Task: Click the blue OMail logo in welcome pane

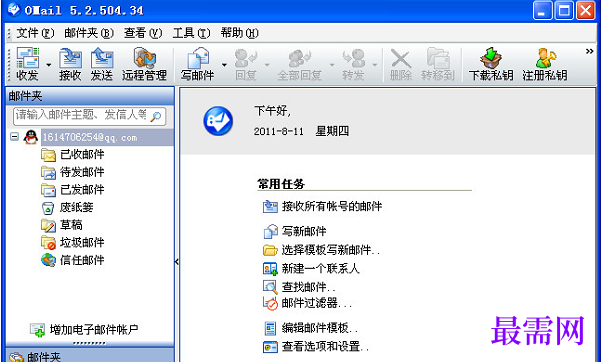Action: 218,121
